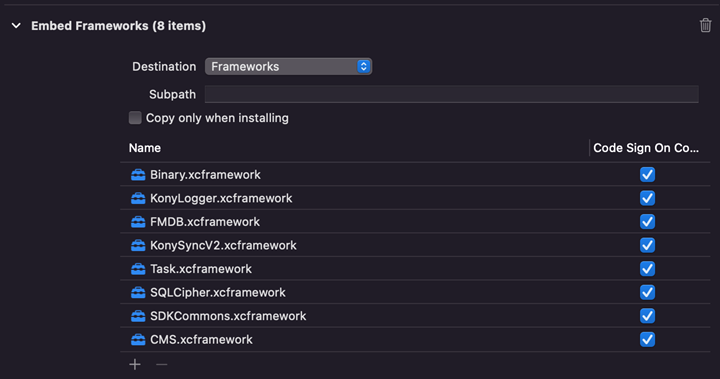Screen dimensions: 720x379
Task: Click the CMS.xcframework toolbox icon
Action: click(x=138, y=340)
